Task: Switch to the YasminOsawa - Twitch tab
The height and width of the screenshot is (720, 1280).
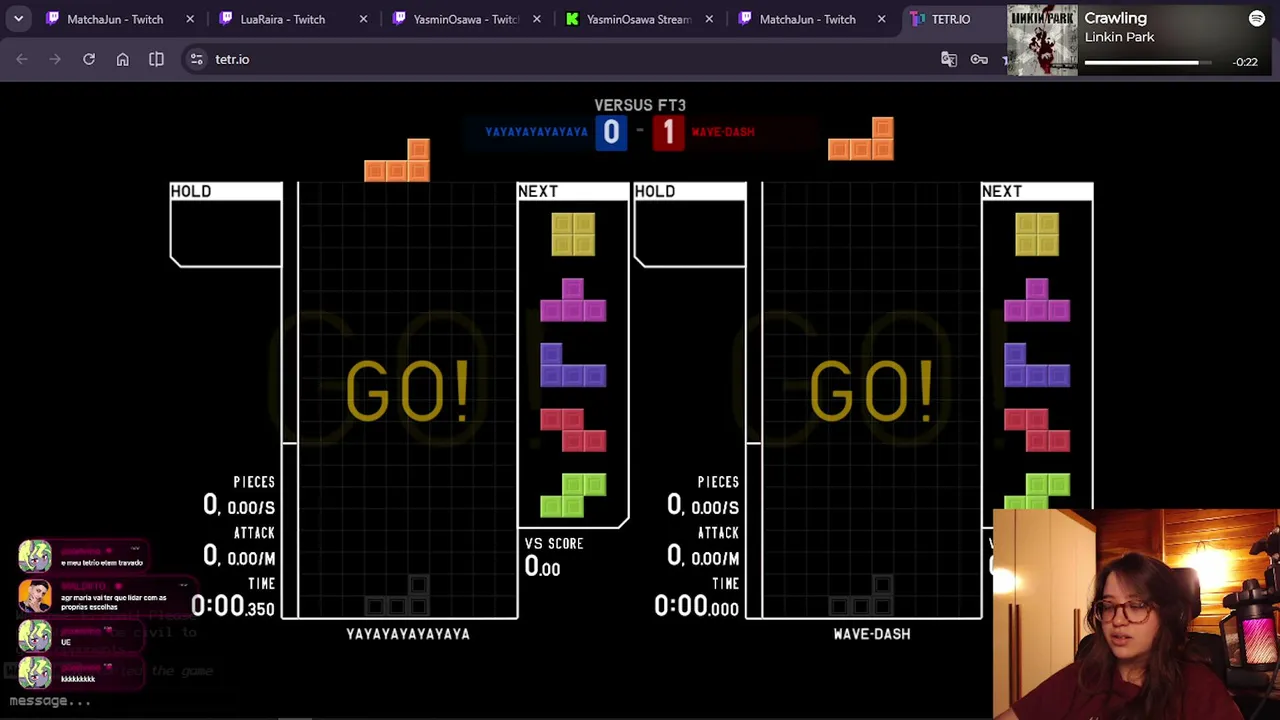Action: [x=465, y=19]
